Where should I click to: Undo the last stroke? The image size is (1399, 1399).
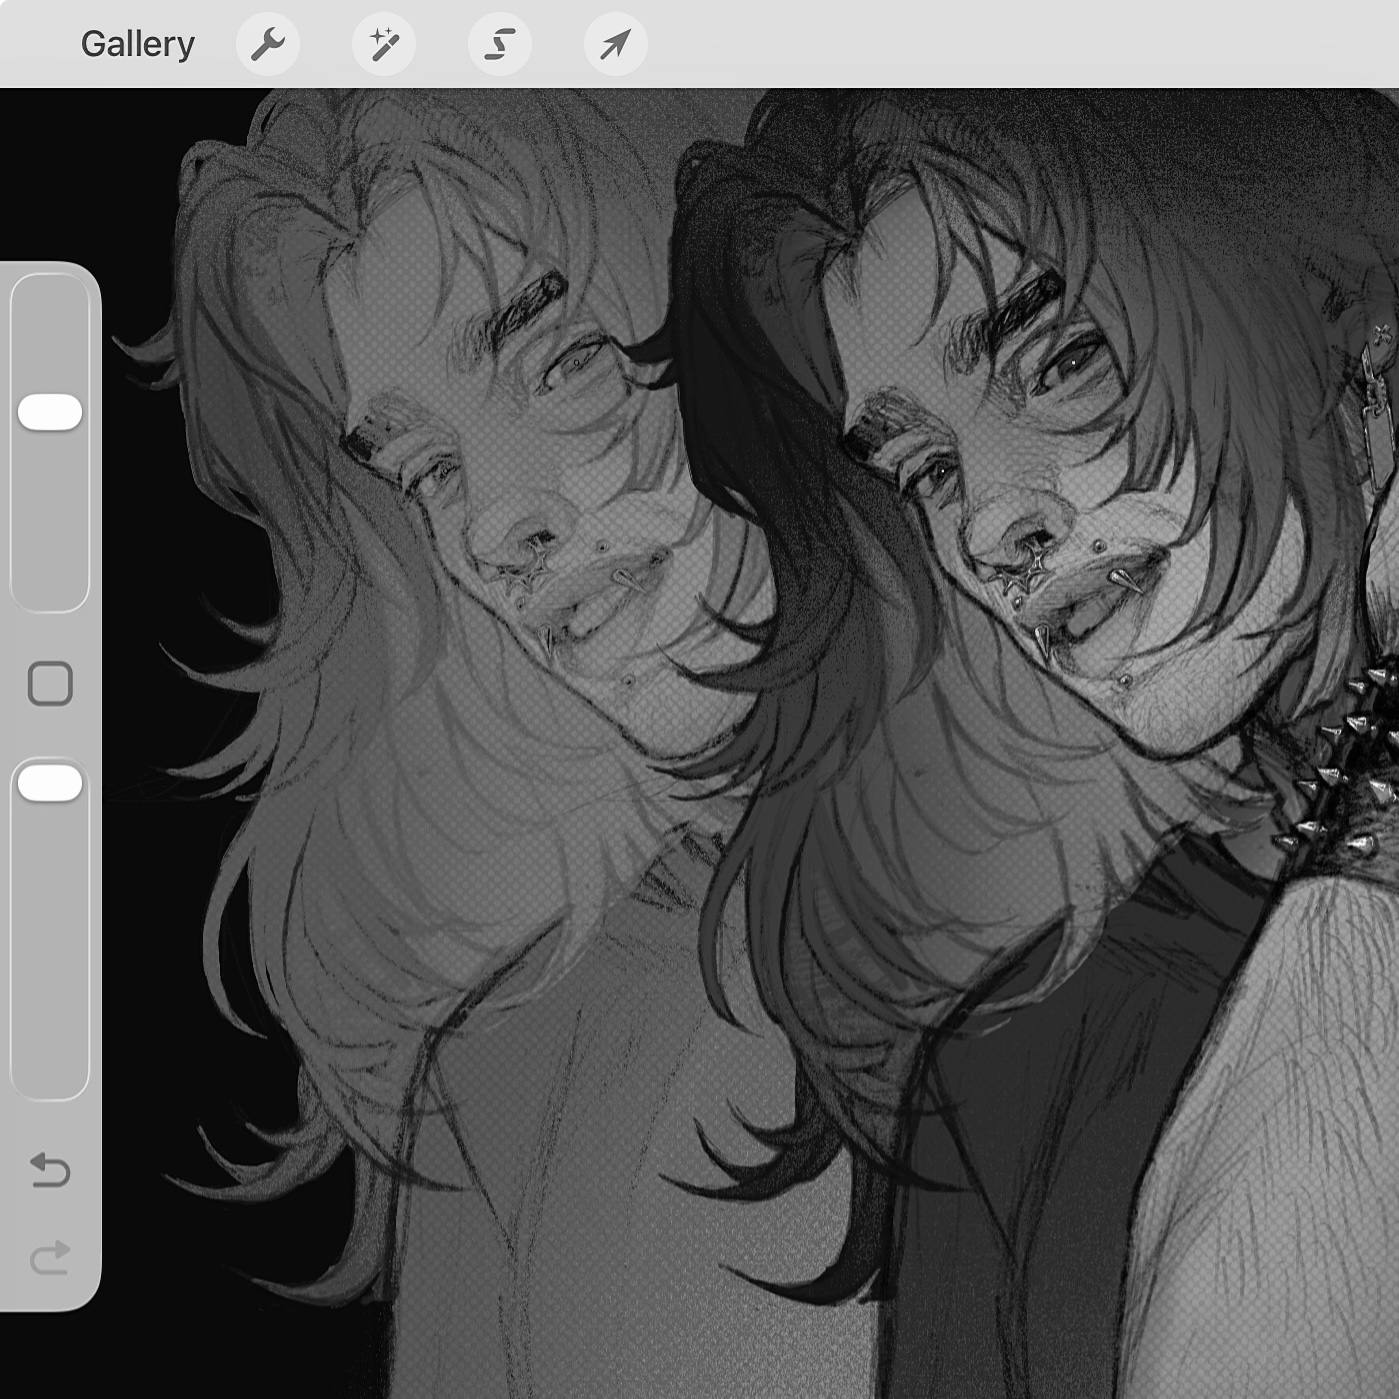coord(50,1169)
